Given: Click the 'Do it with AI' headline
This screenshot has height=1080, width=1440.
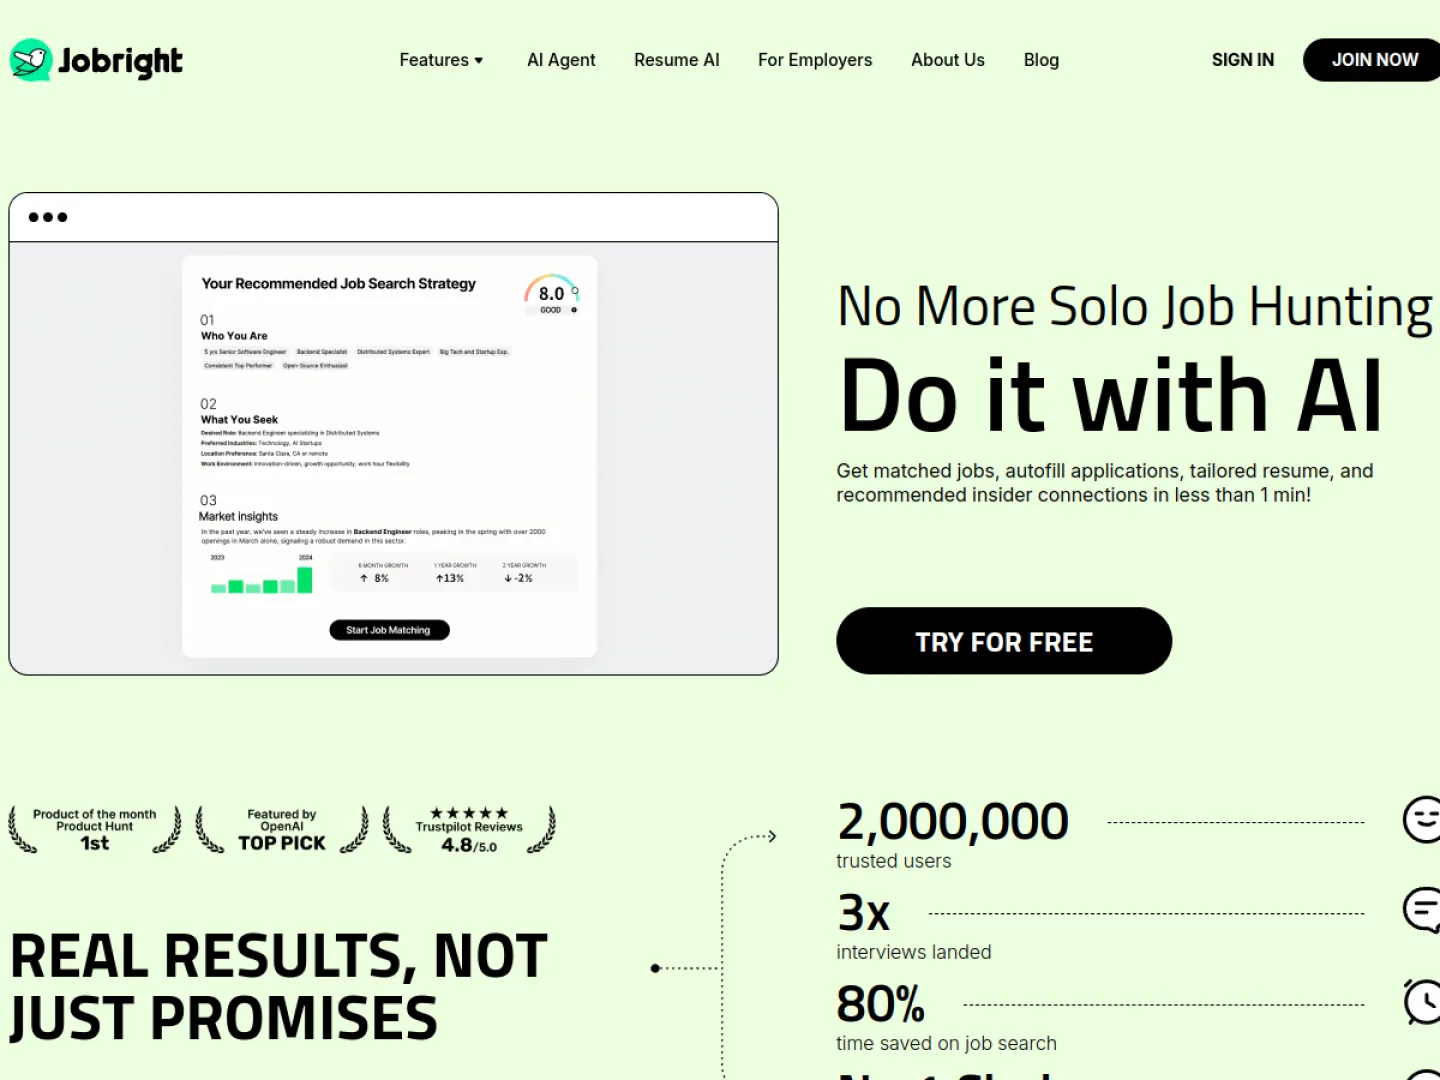Looking at the screenshot, I should [x=1111, y=396].
